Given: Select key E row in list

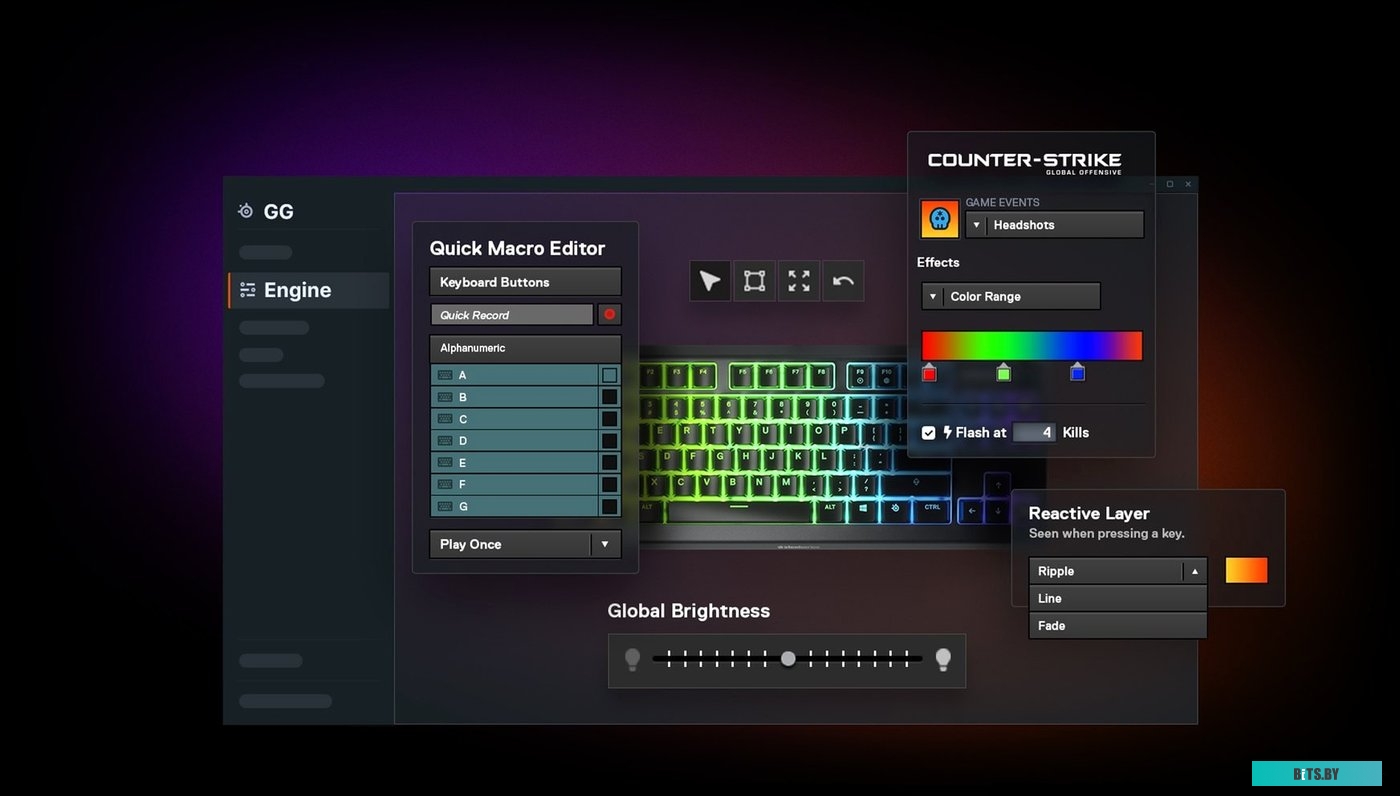Looking at the screenshot, I should point(515,463).
